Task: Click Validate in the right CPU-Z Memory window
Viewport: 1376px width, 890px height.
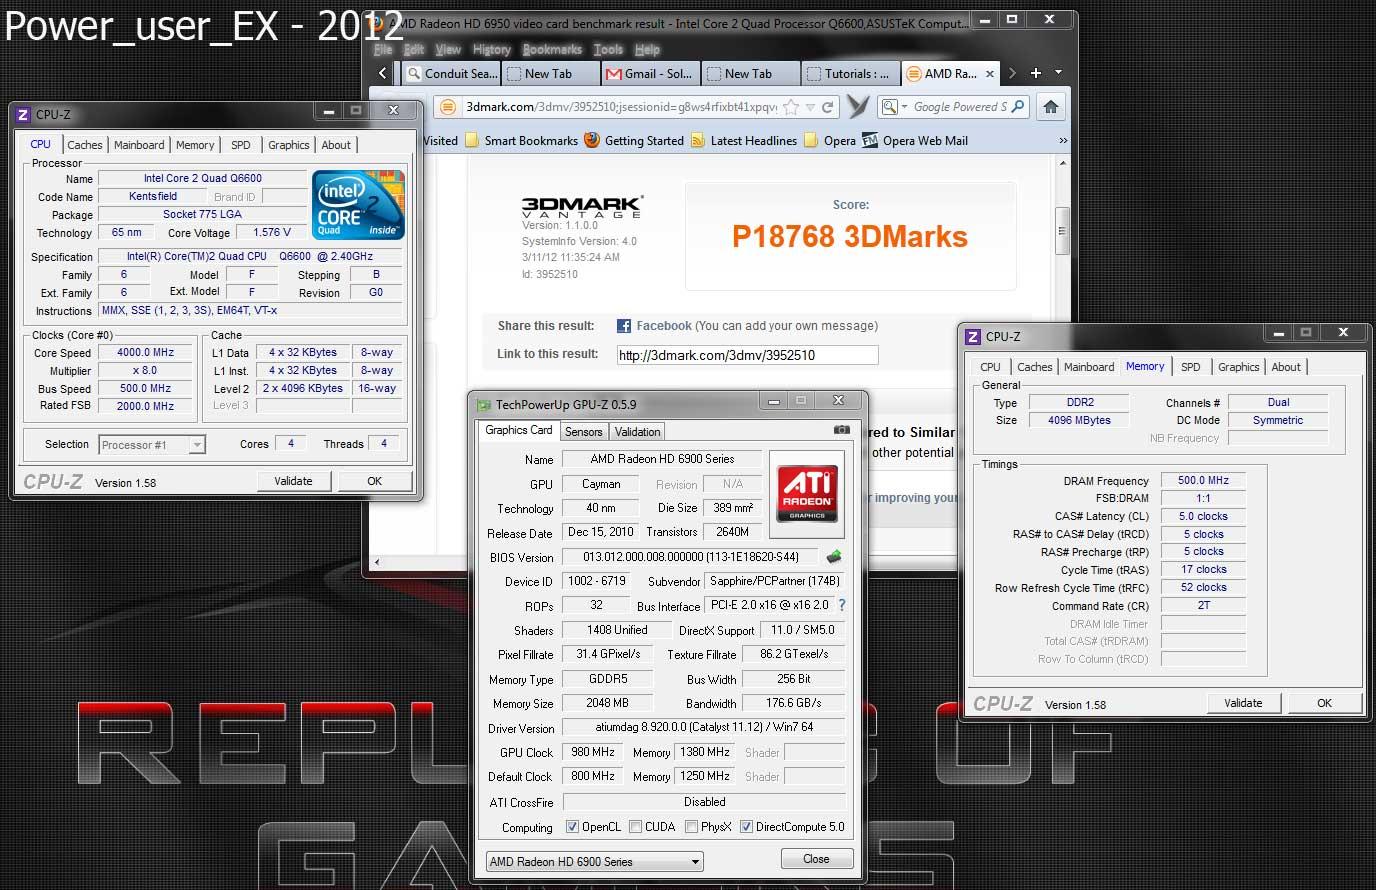Action: 1243,703
